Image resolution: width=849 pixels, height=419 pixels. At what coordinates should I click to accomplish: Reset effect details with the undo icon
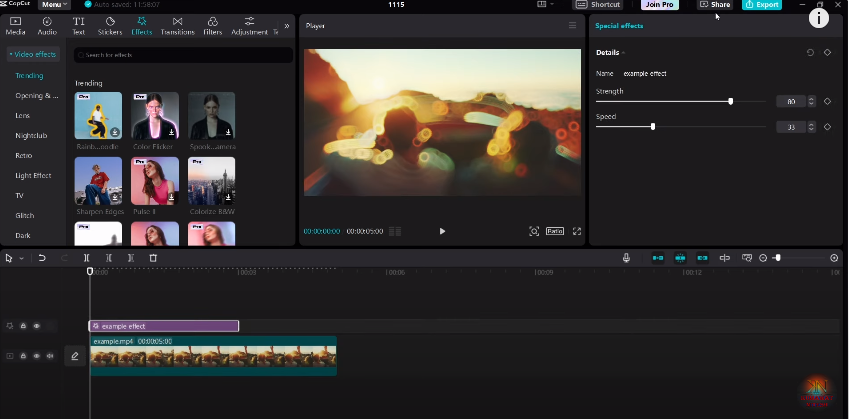coord(810,52)
